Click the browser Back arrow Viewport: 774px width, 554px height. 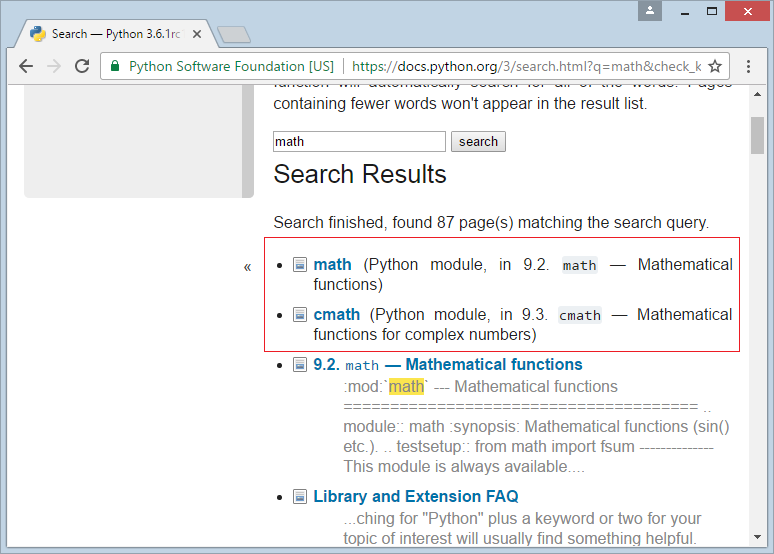click(x=26, y=66)
